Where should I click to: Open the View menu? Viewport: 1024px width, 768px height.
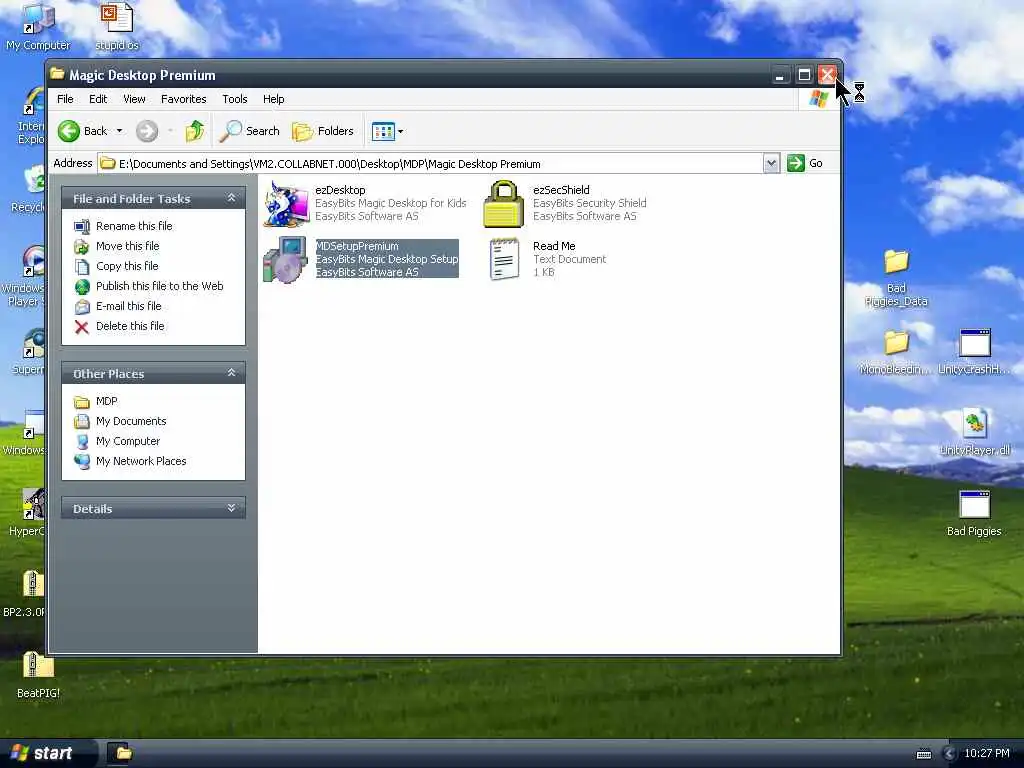coord(134,99)
